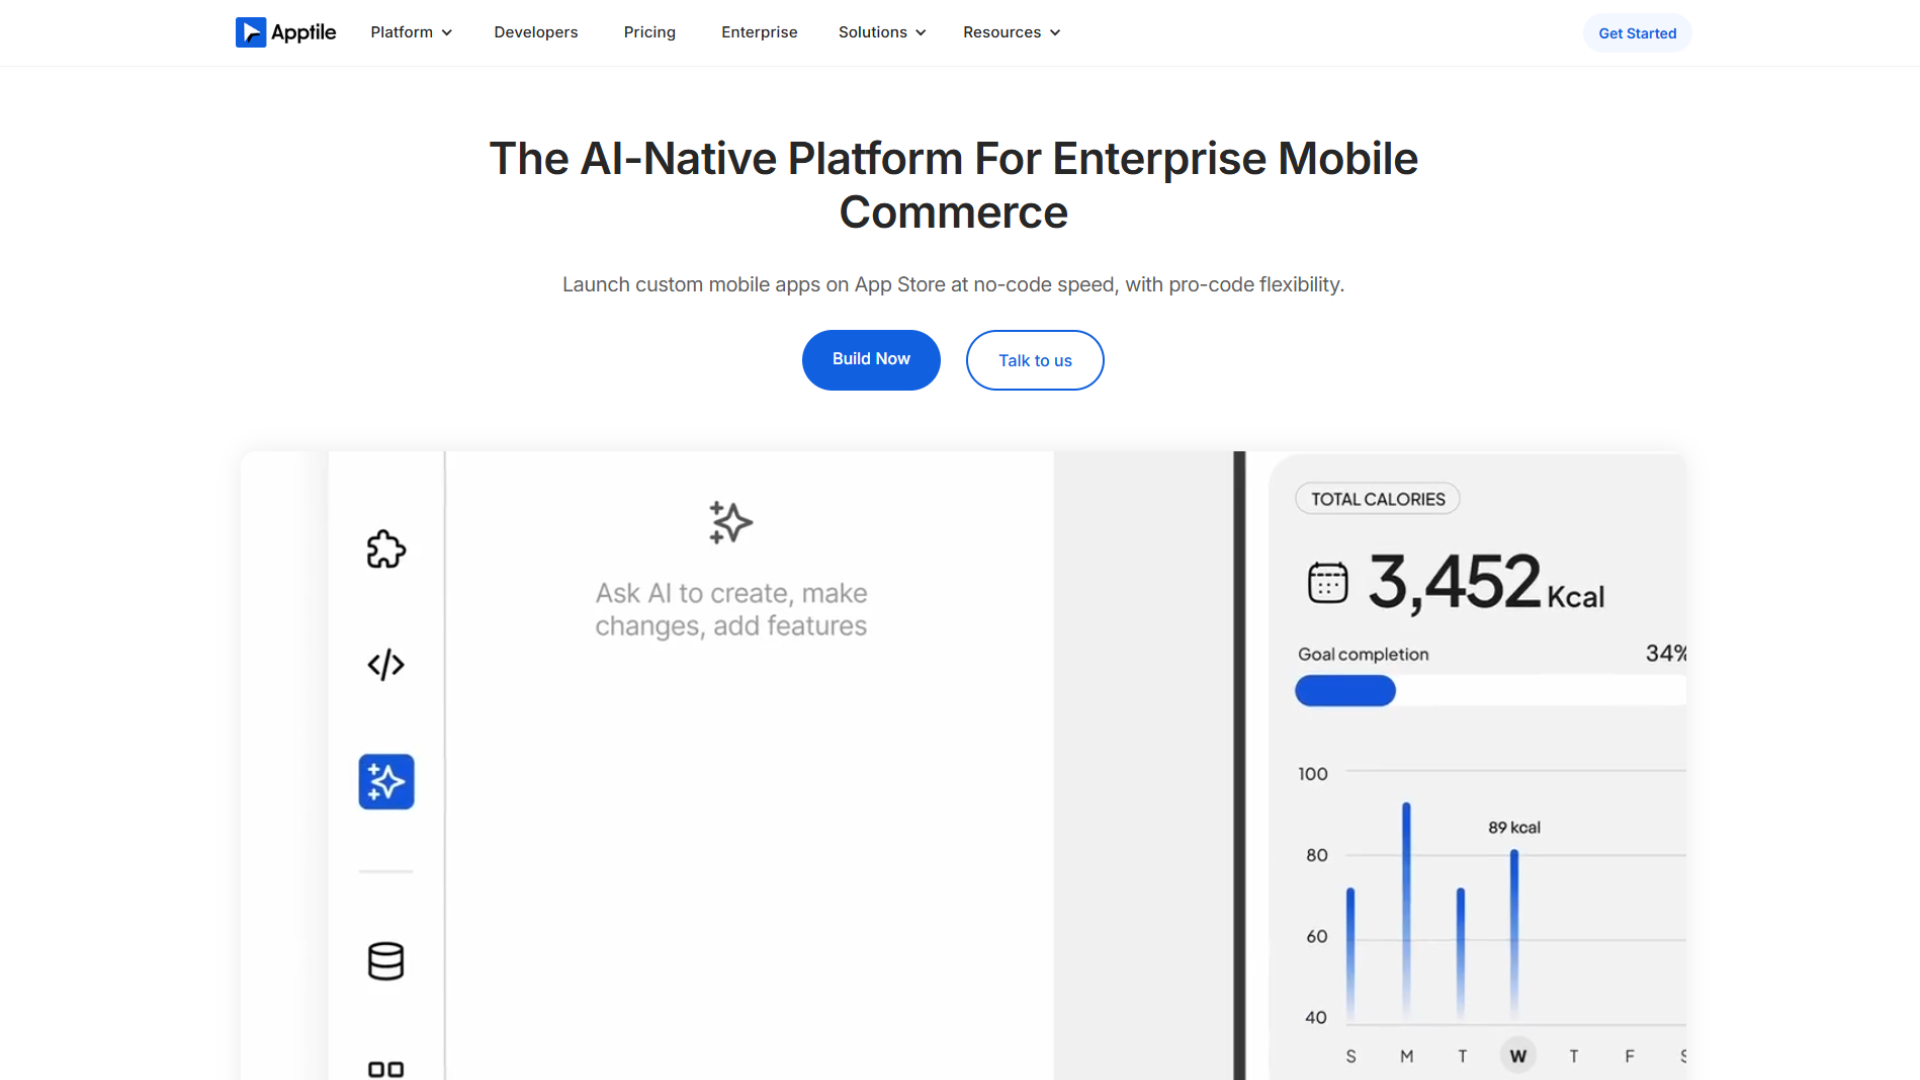This screenshot has width=1920, height=1080.
Task: Select the blue AI sparkle sidebar icon
Action: 386,782
